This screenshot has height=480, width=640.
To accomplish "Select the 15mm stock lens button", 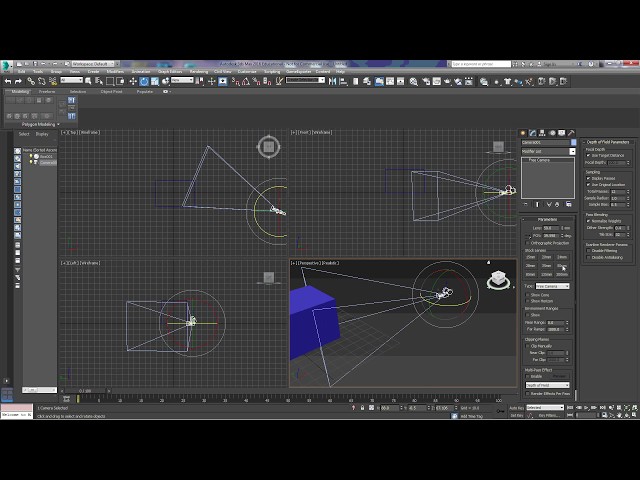I will (x=531, y=257).
